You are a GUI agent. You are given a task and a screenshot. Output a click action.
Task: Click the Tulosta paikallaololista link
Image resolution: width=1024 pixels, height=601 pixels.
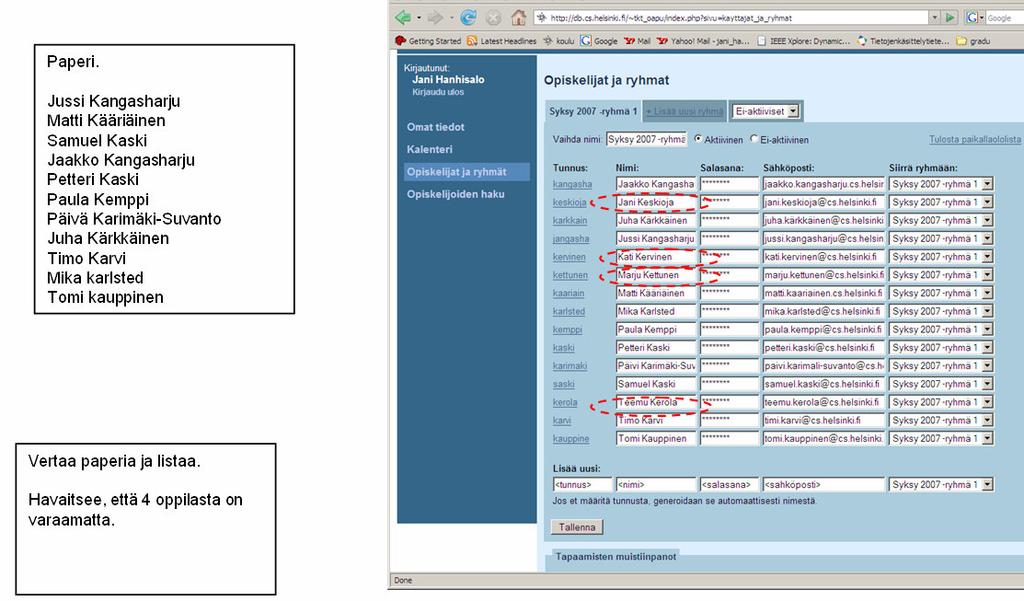click(975, 140)
